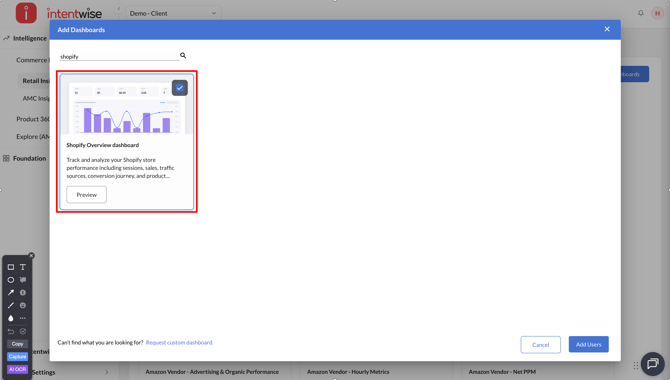Click the emoji sticker tool
This screenshot has height=380, width=670.
pyautogui.click(x=23, y=305)
